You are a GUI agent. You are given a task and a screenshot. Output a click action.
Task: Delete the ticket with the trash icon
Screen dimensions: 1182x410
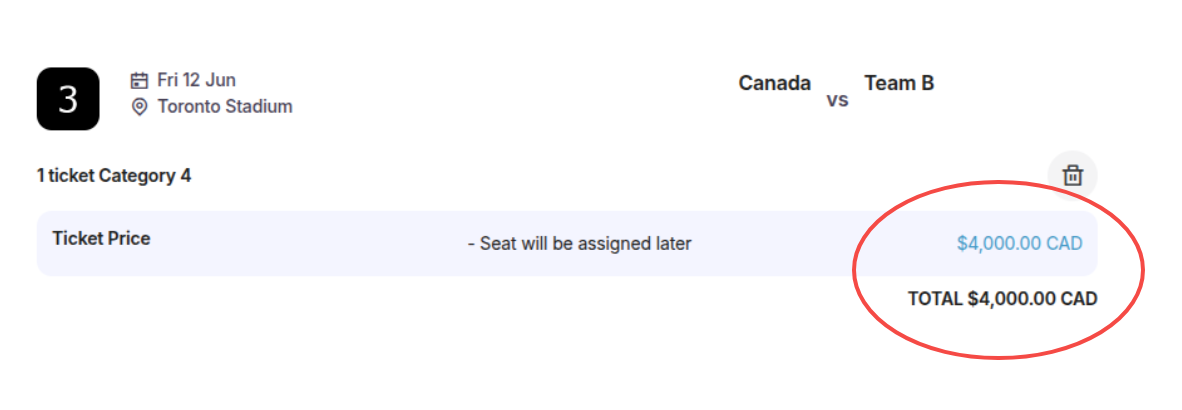click(1072, 175)
